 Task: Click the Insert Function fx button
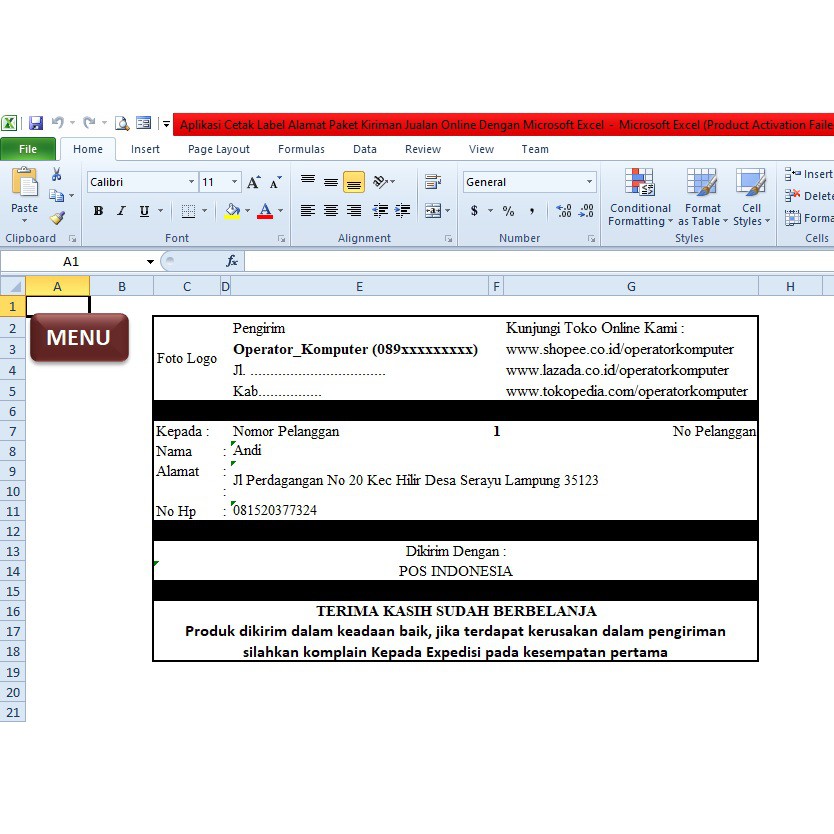click(232, 261)
